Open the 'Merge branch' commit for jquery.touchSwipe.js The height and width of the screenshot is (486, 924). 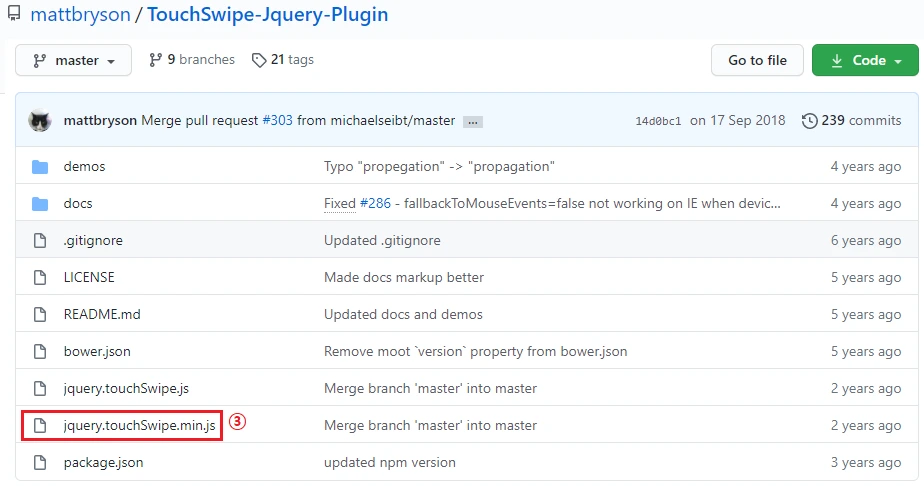pyautogui.click(x=430, y=389)
